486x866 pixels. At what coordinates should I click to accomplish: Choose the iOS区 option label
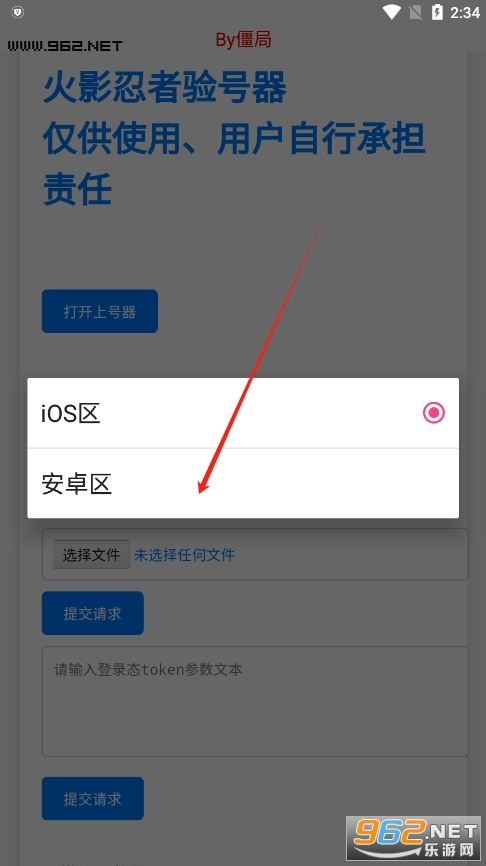(x=71, y=413)
